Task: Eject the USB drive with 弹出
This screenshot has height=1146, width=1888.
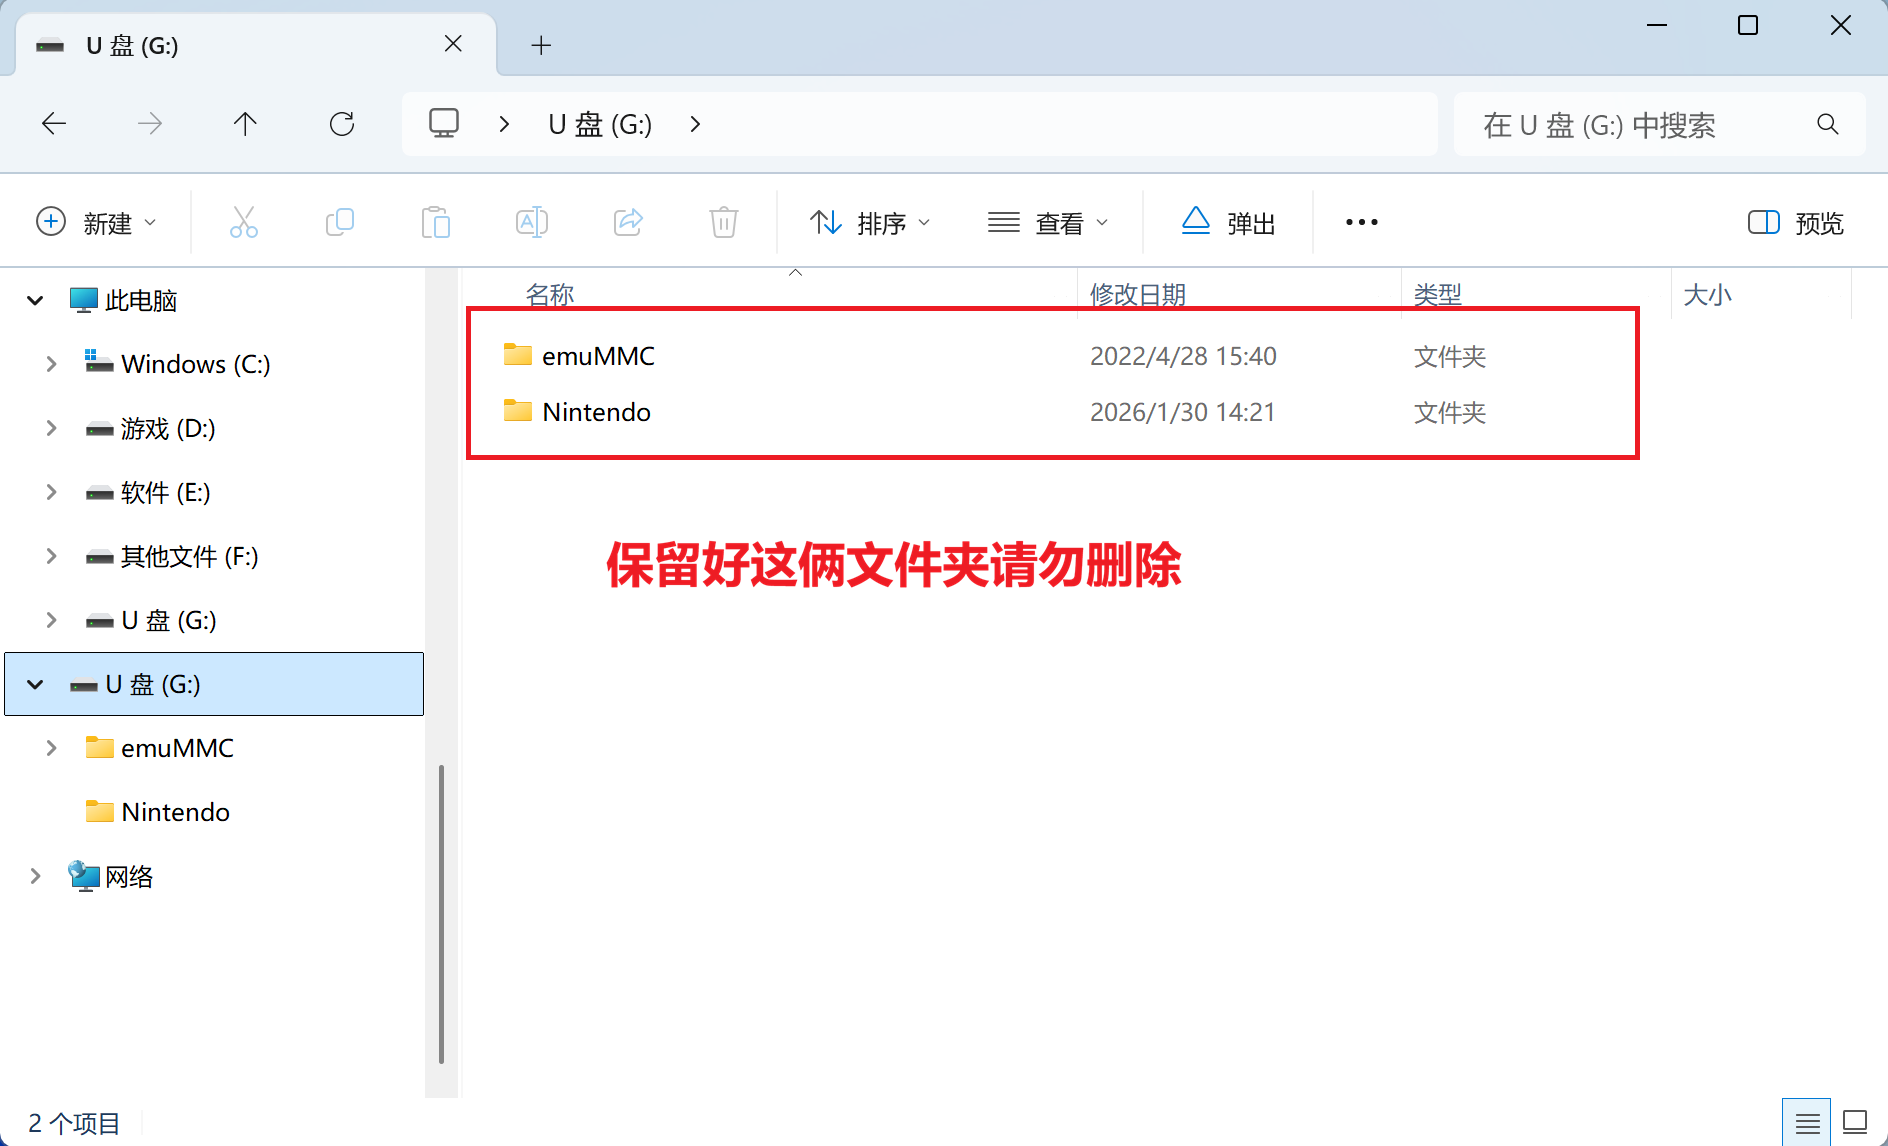Action: click(1228, 222)
